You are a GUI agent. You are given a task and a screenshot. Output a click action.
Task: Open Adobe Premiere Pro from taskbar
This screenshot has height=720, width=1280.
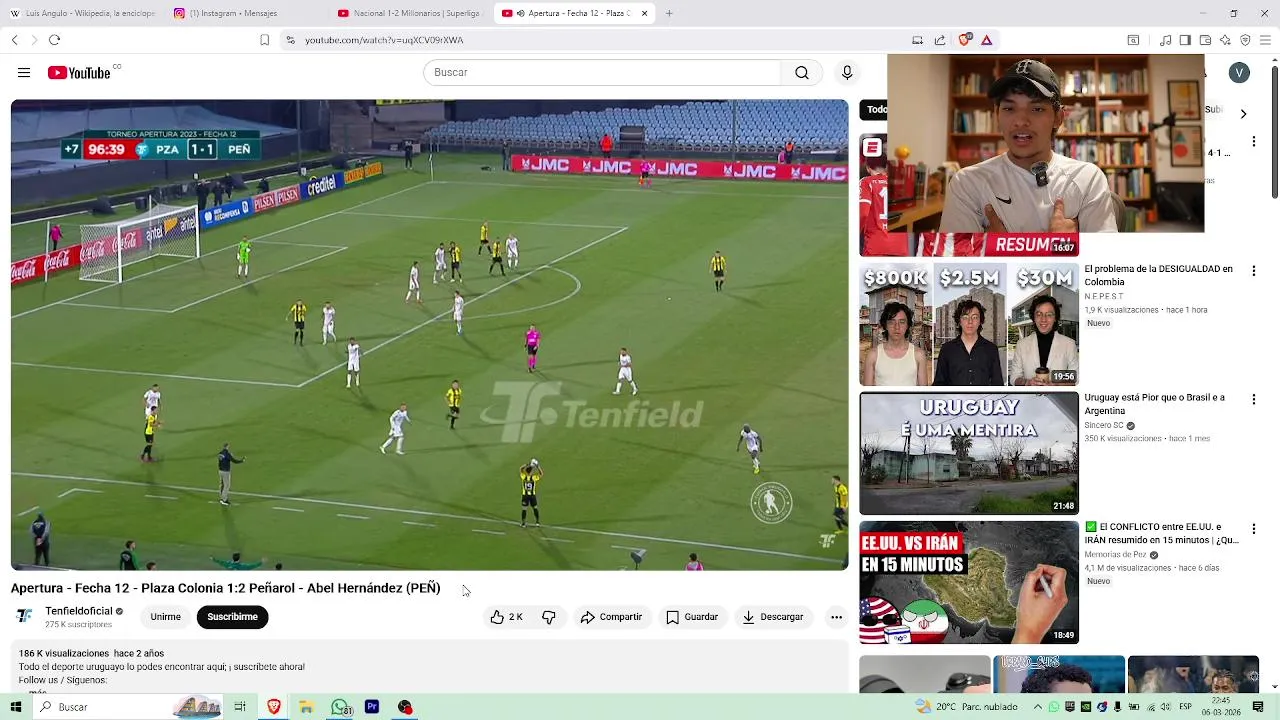click(372, 707)
